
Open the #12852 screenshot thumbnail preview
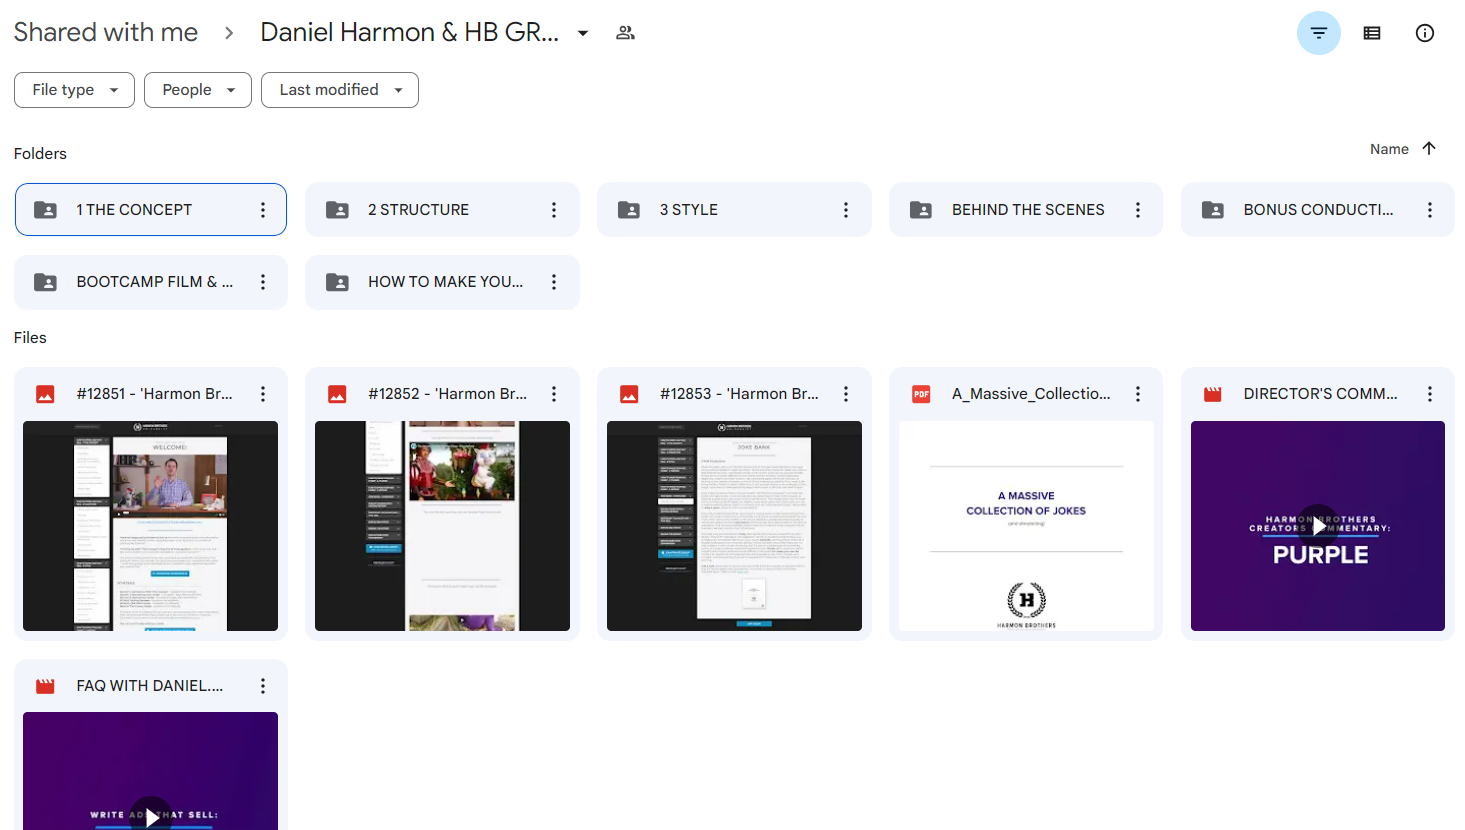click(x=442, y=526)
